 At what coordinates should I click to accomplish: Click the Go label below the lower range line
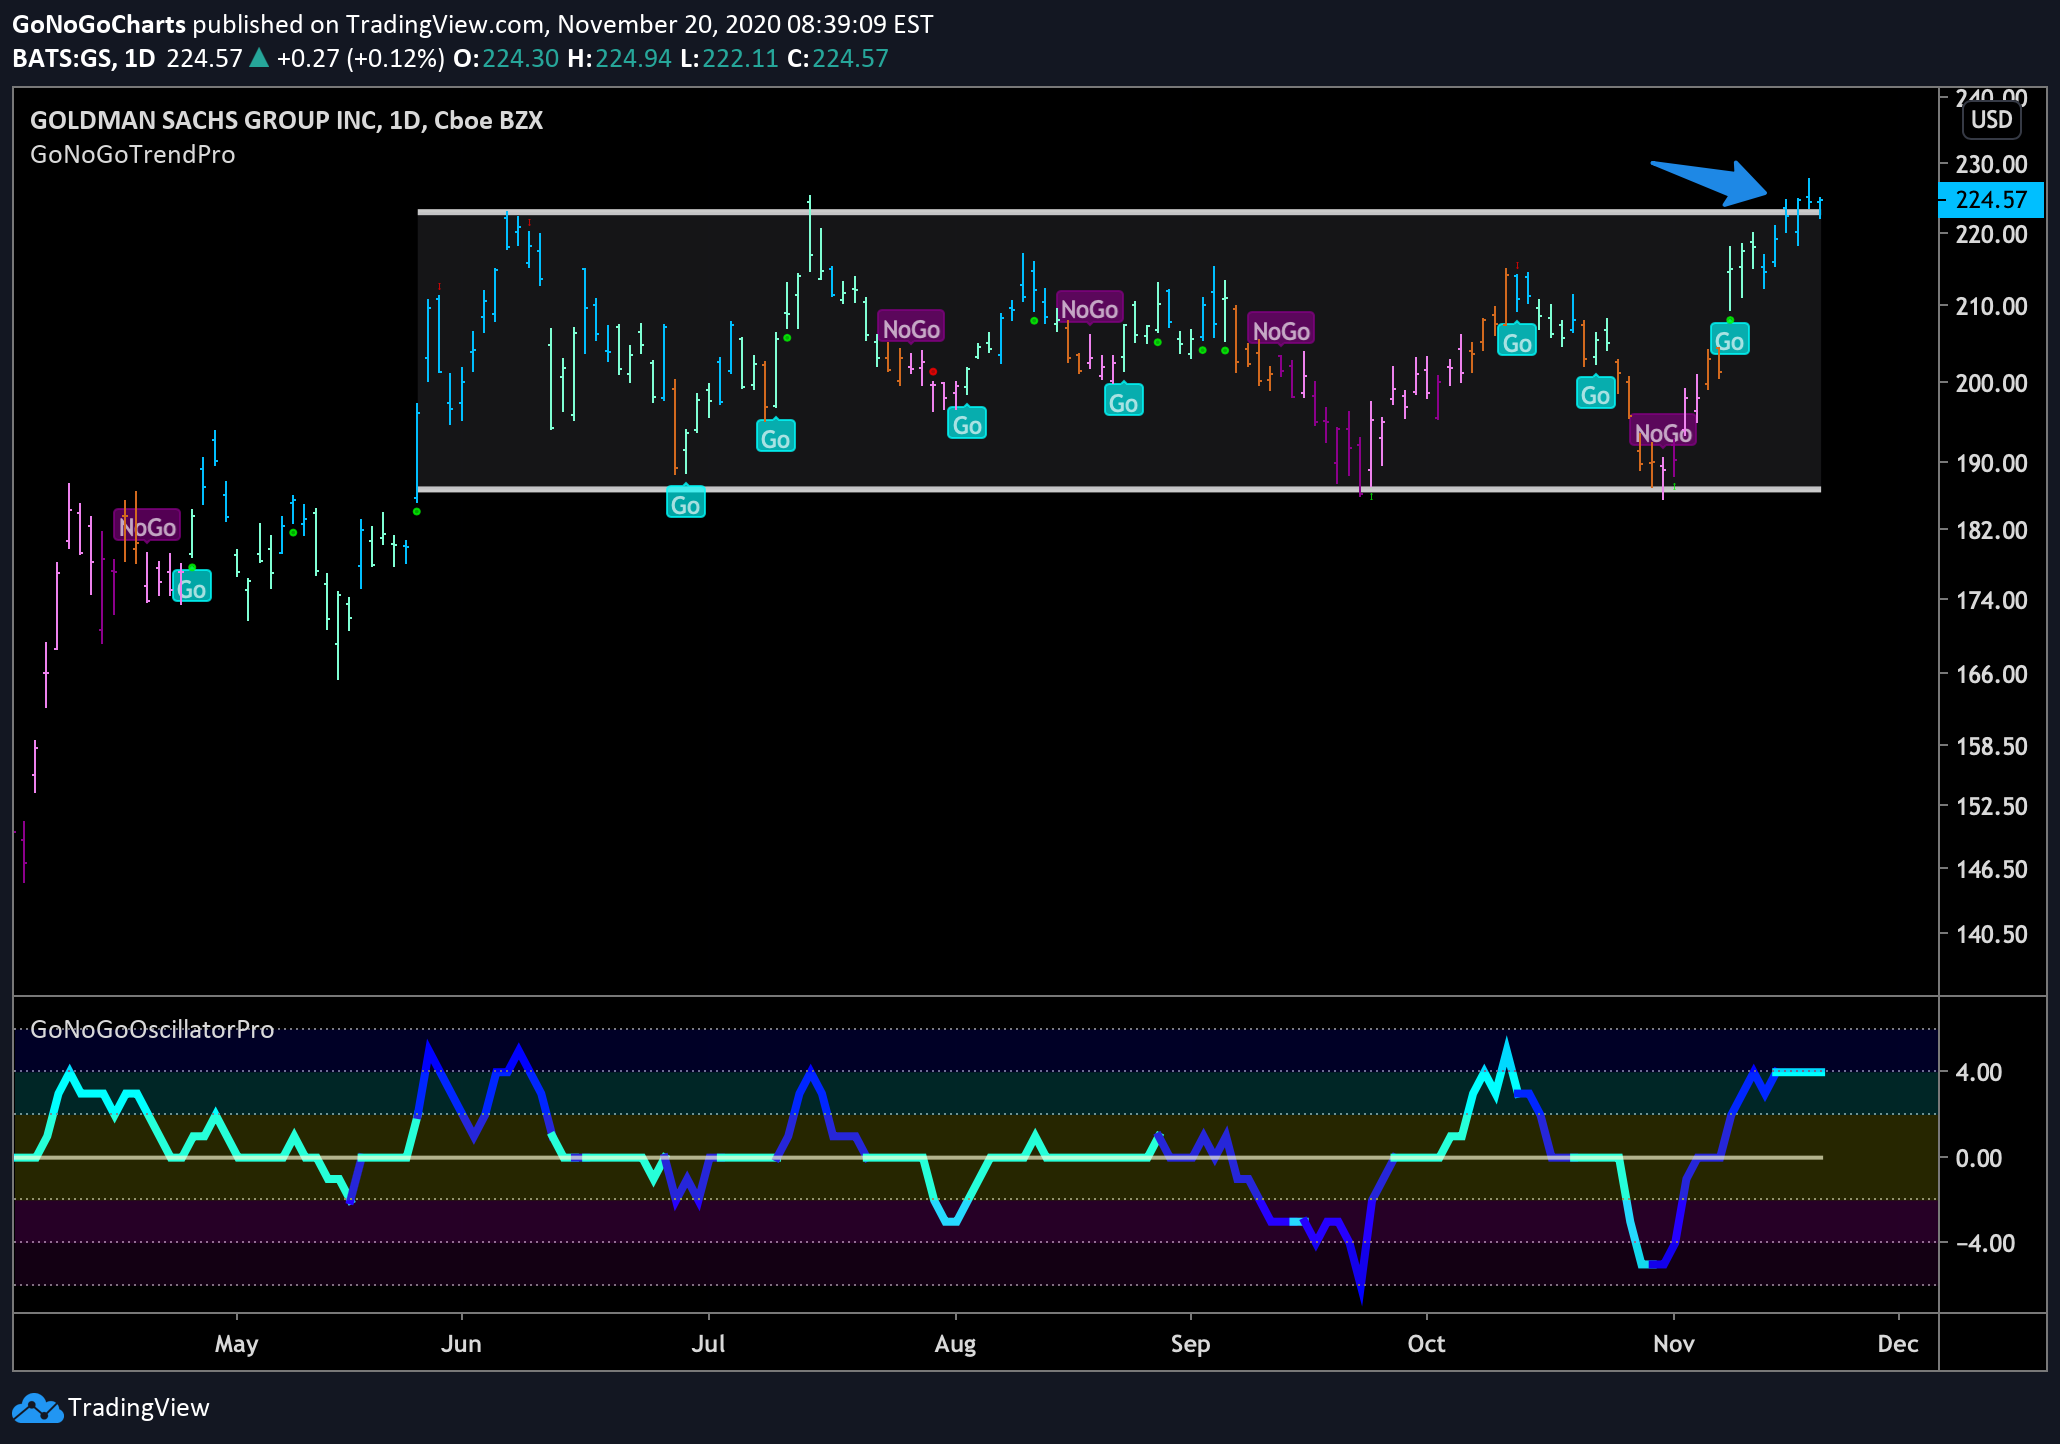coord(685,504)
